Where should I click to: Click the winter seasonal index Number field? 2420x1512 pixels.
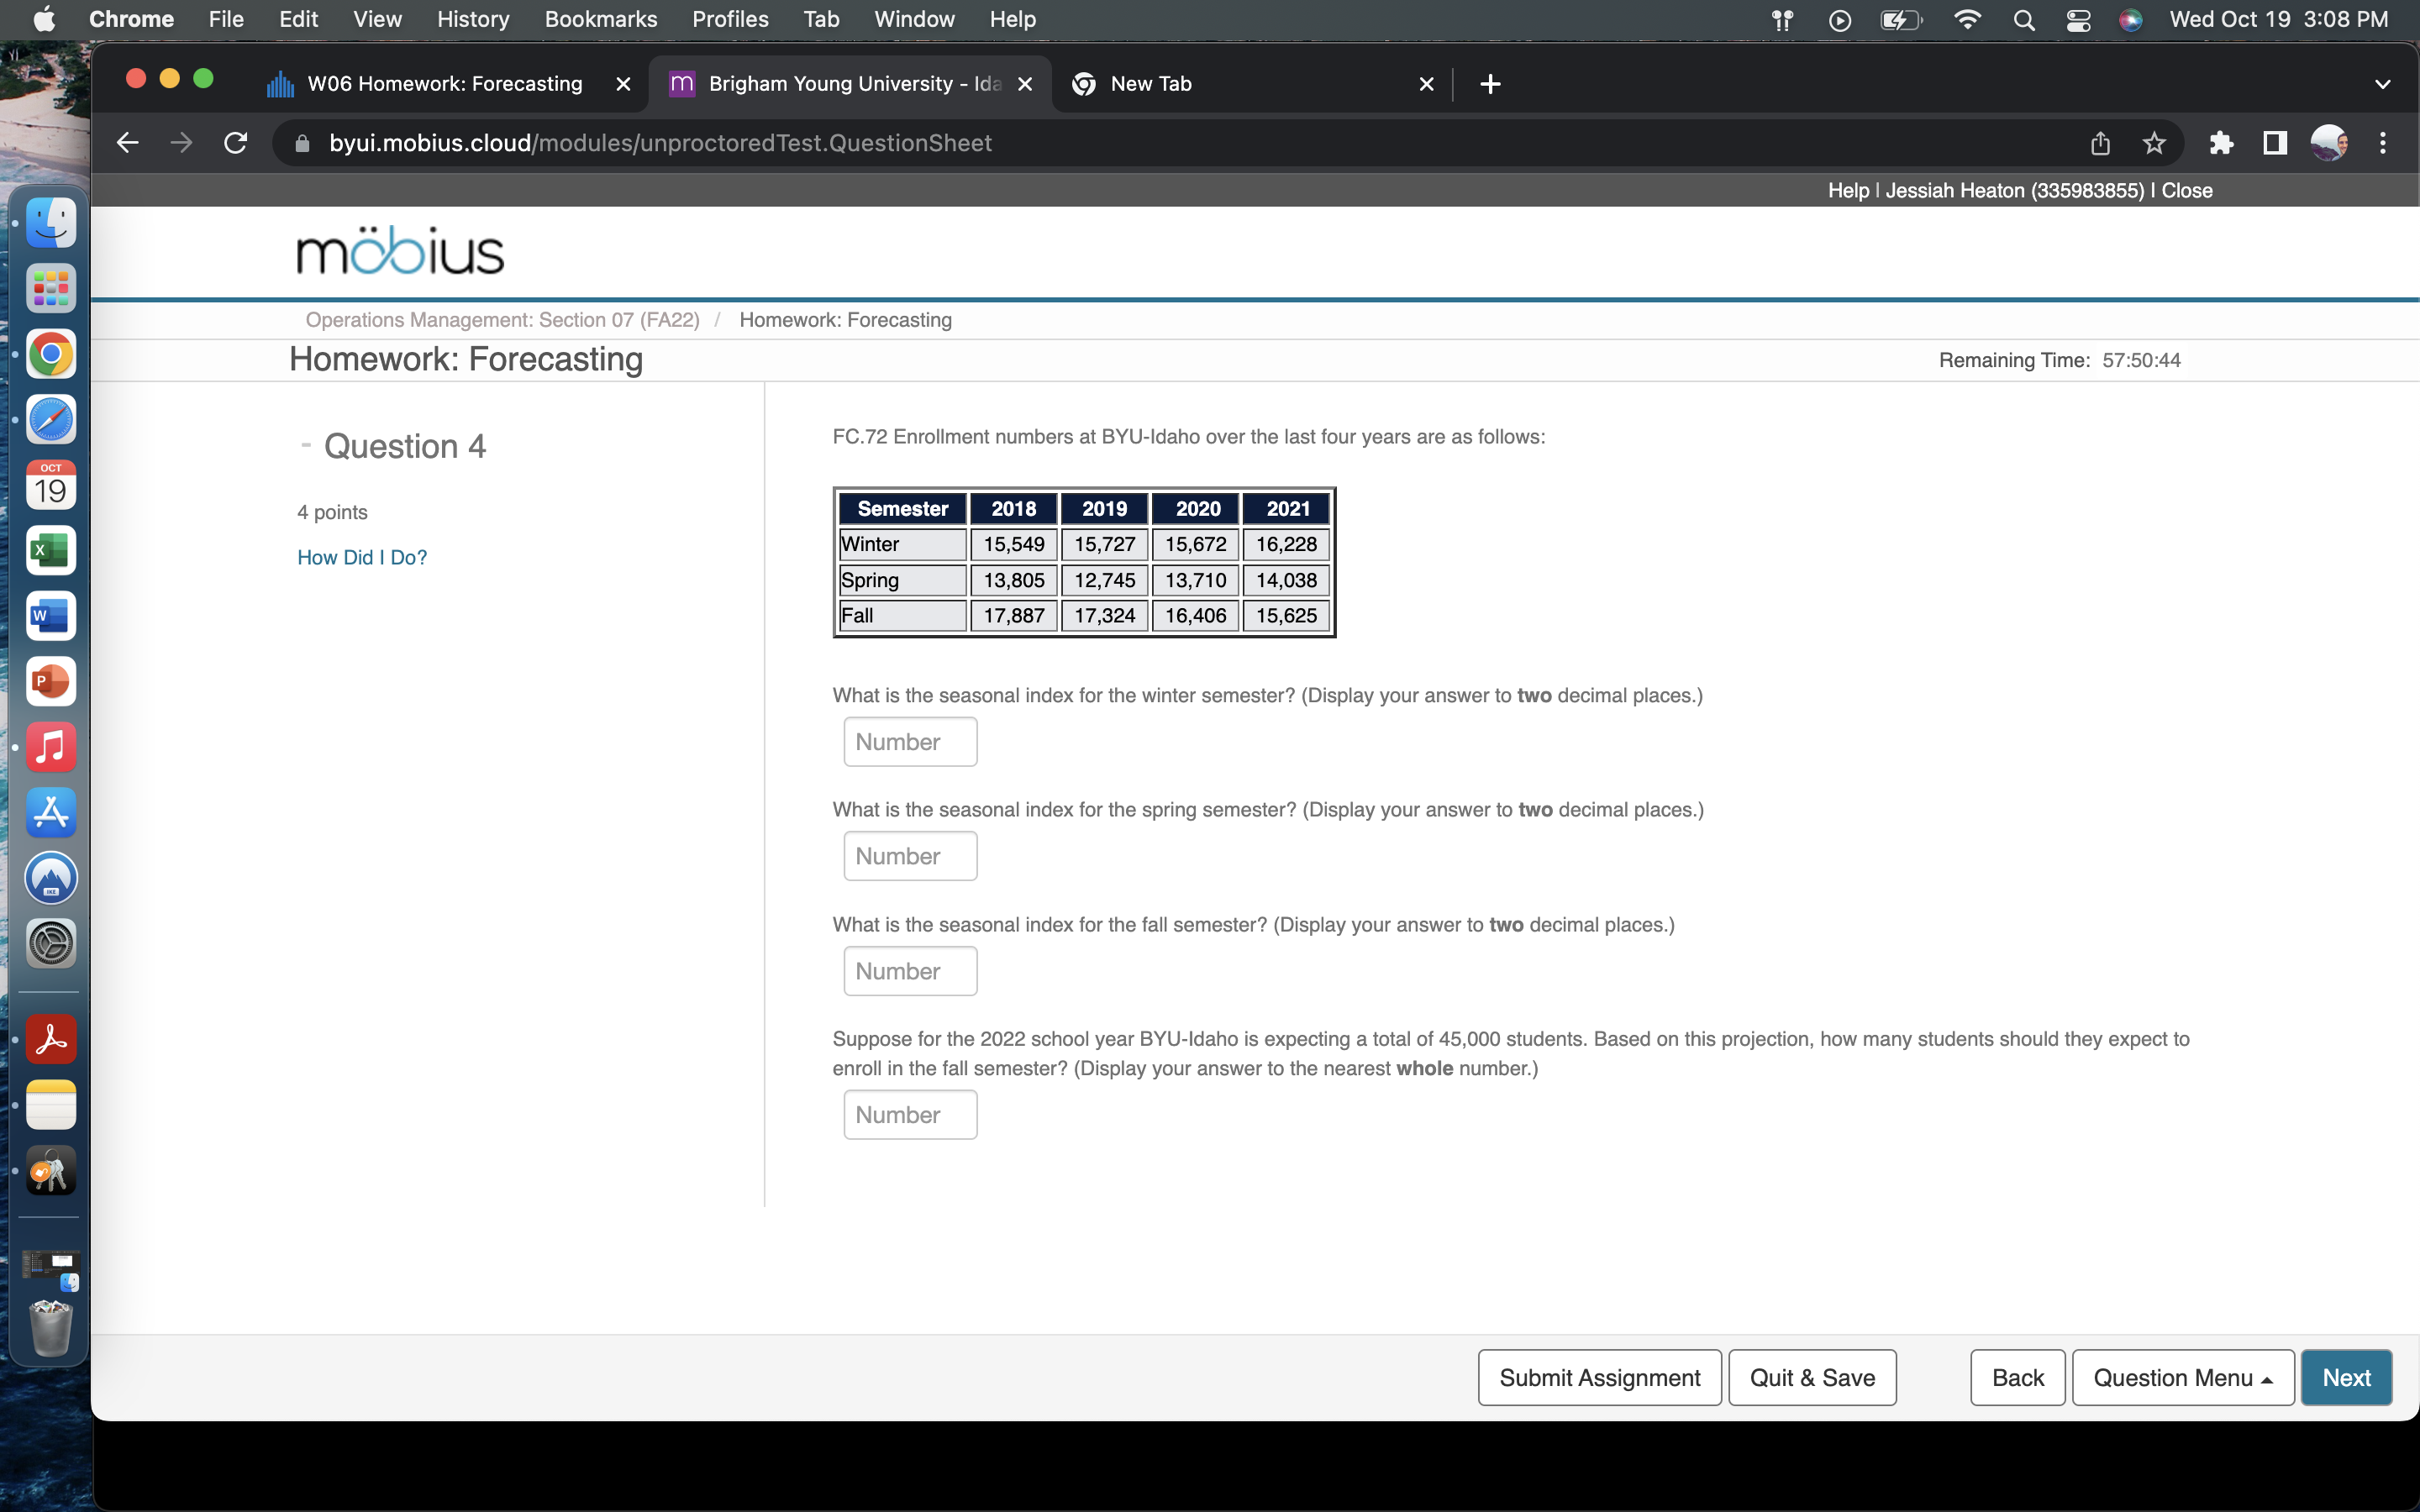(909, 741)
